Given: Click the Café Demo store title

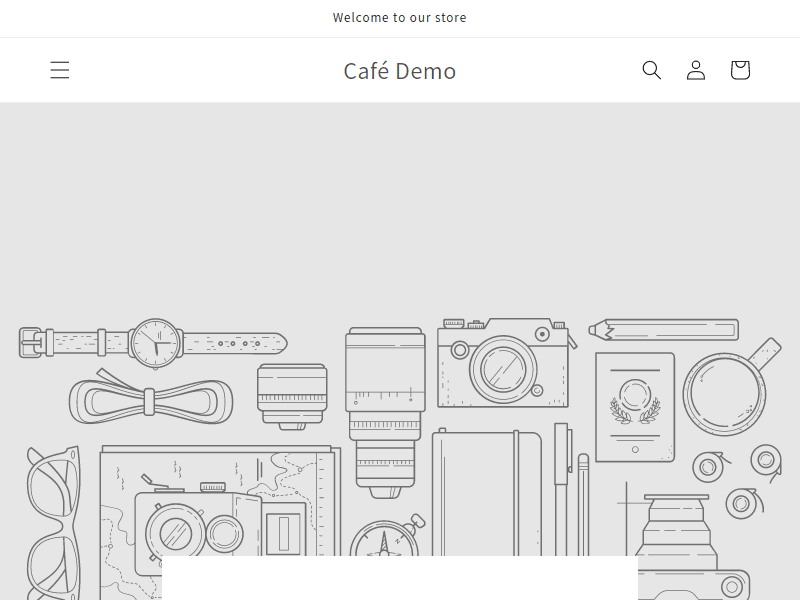Looking at the screenshot, I should pyautogui.click(x=400, y=70).
